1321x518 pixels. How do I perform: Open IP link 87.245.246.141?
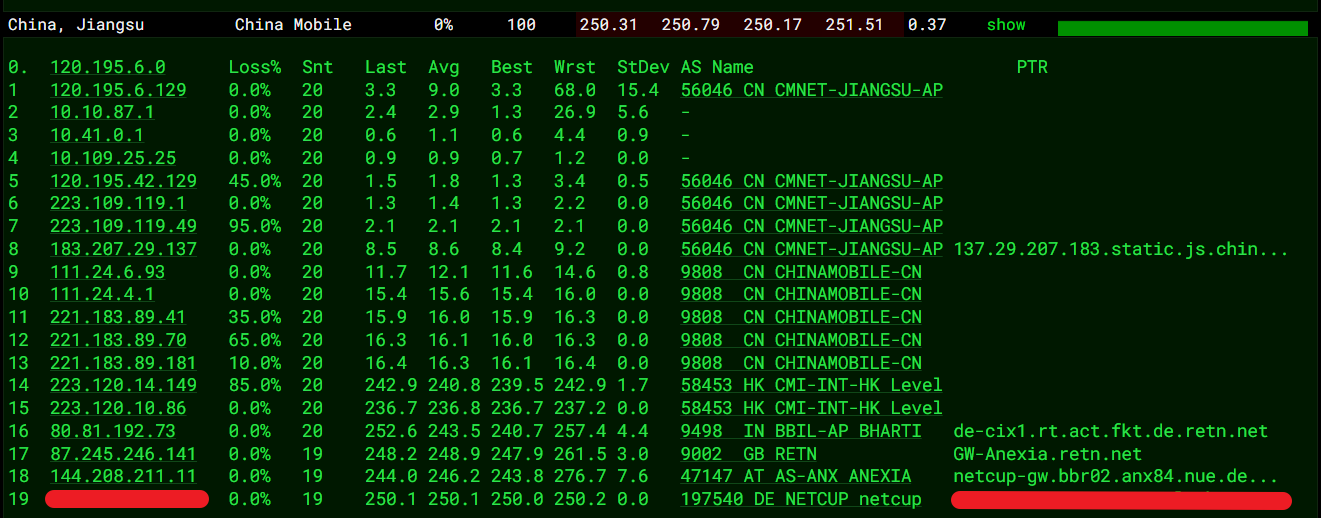[123, 454]
